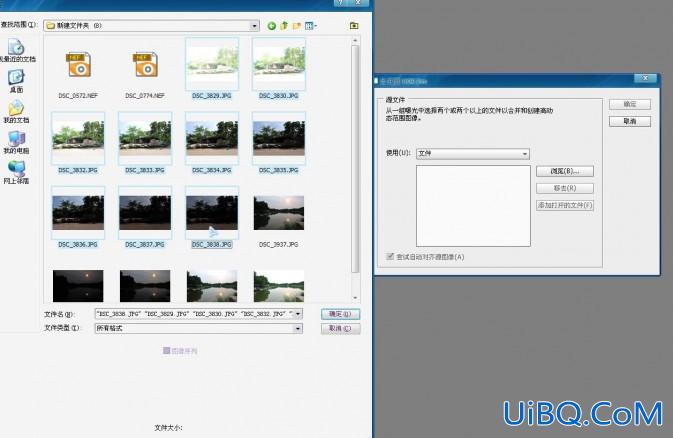Expand the file type dropdown
This screenshot has width=673, height=438.
[298, 328]
